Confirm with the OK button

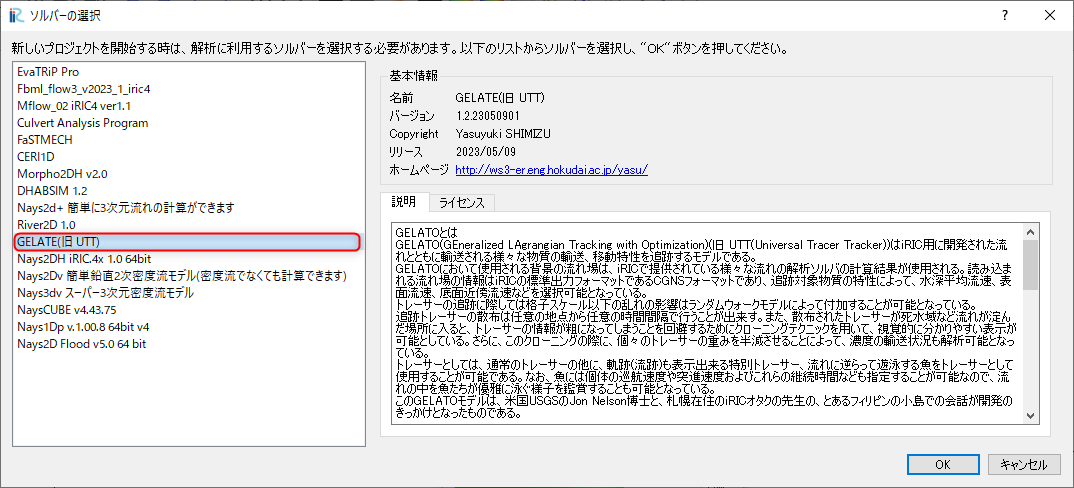click(943, 464)
